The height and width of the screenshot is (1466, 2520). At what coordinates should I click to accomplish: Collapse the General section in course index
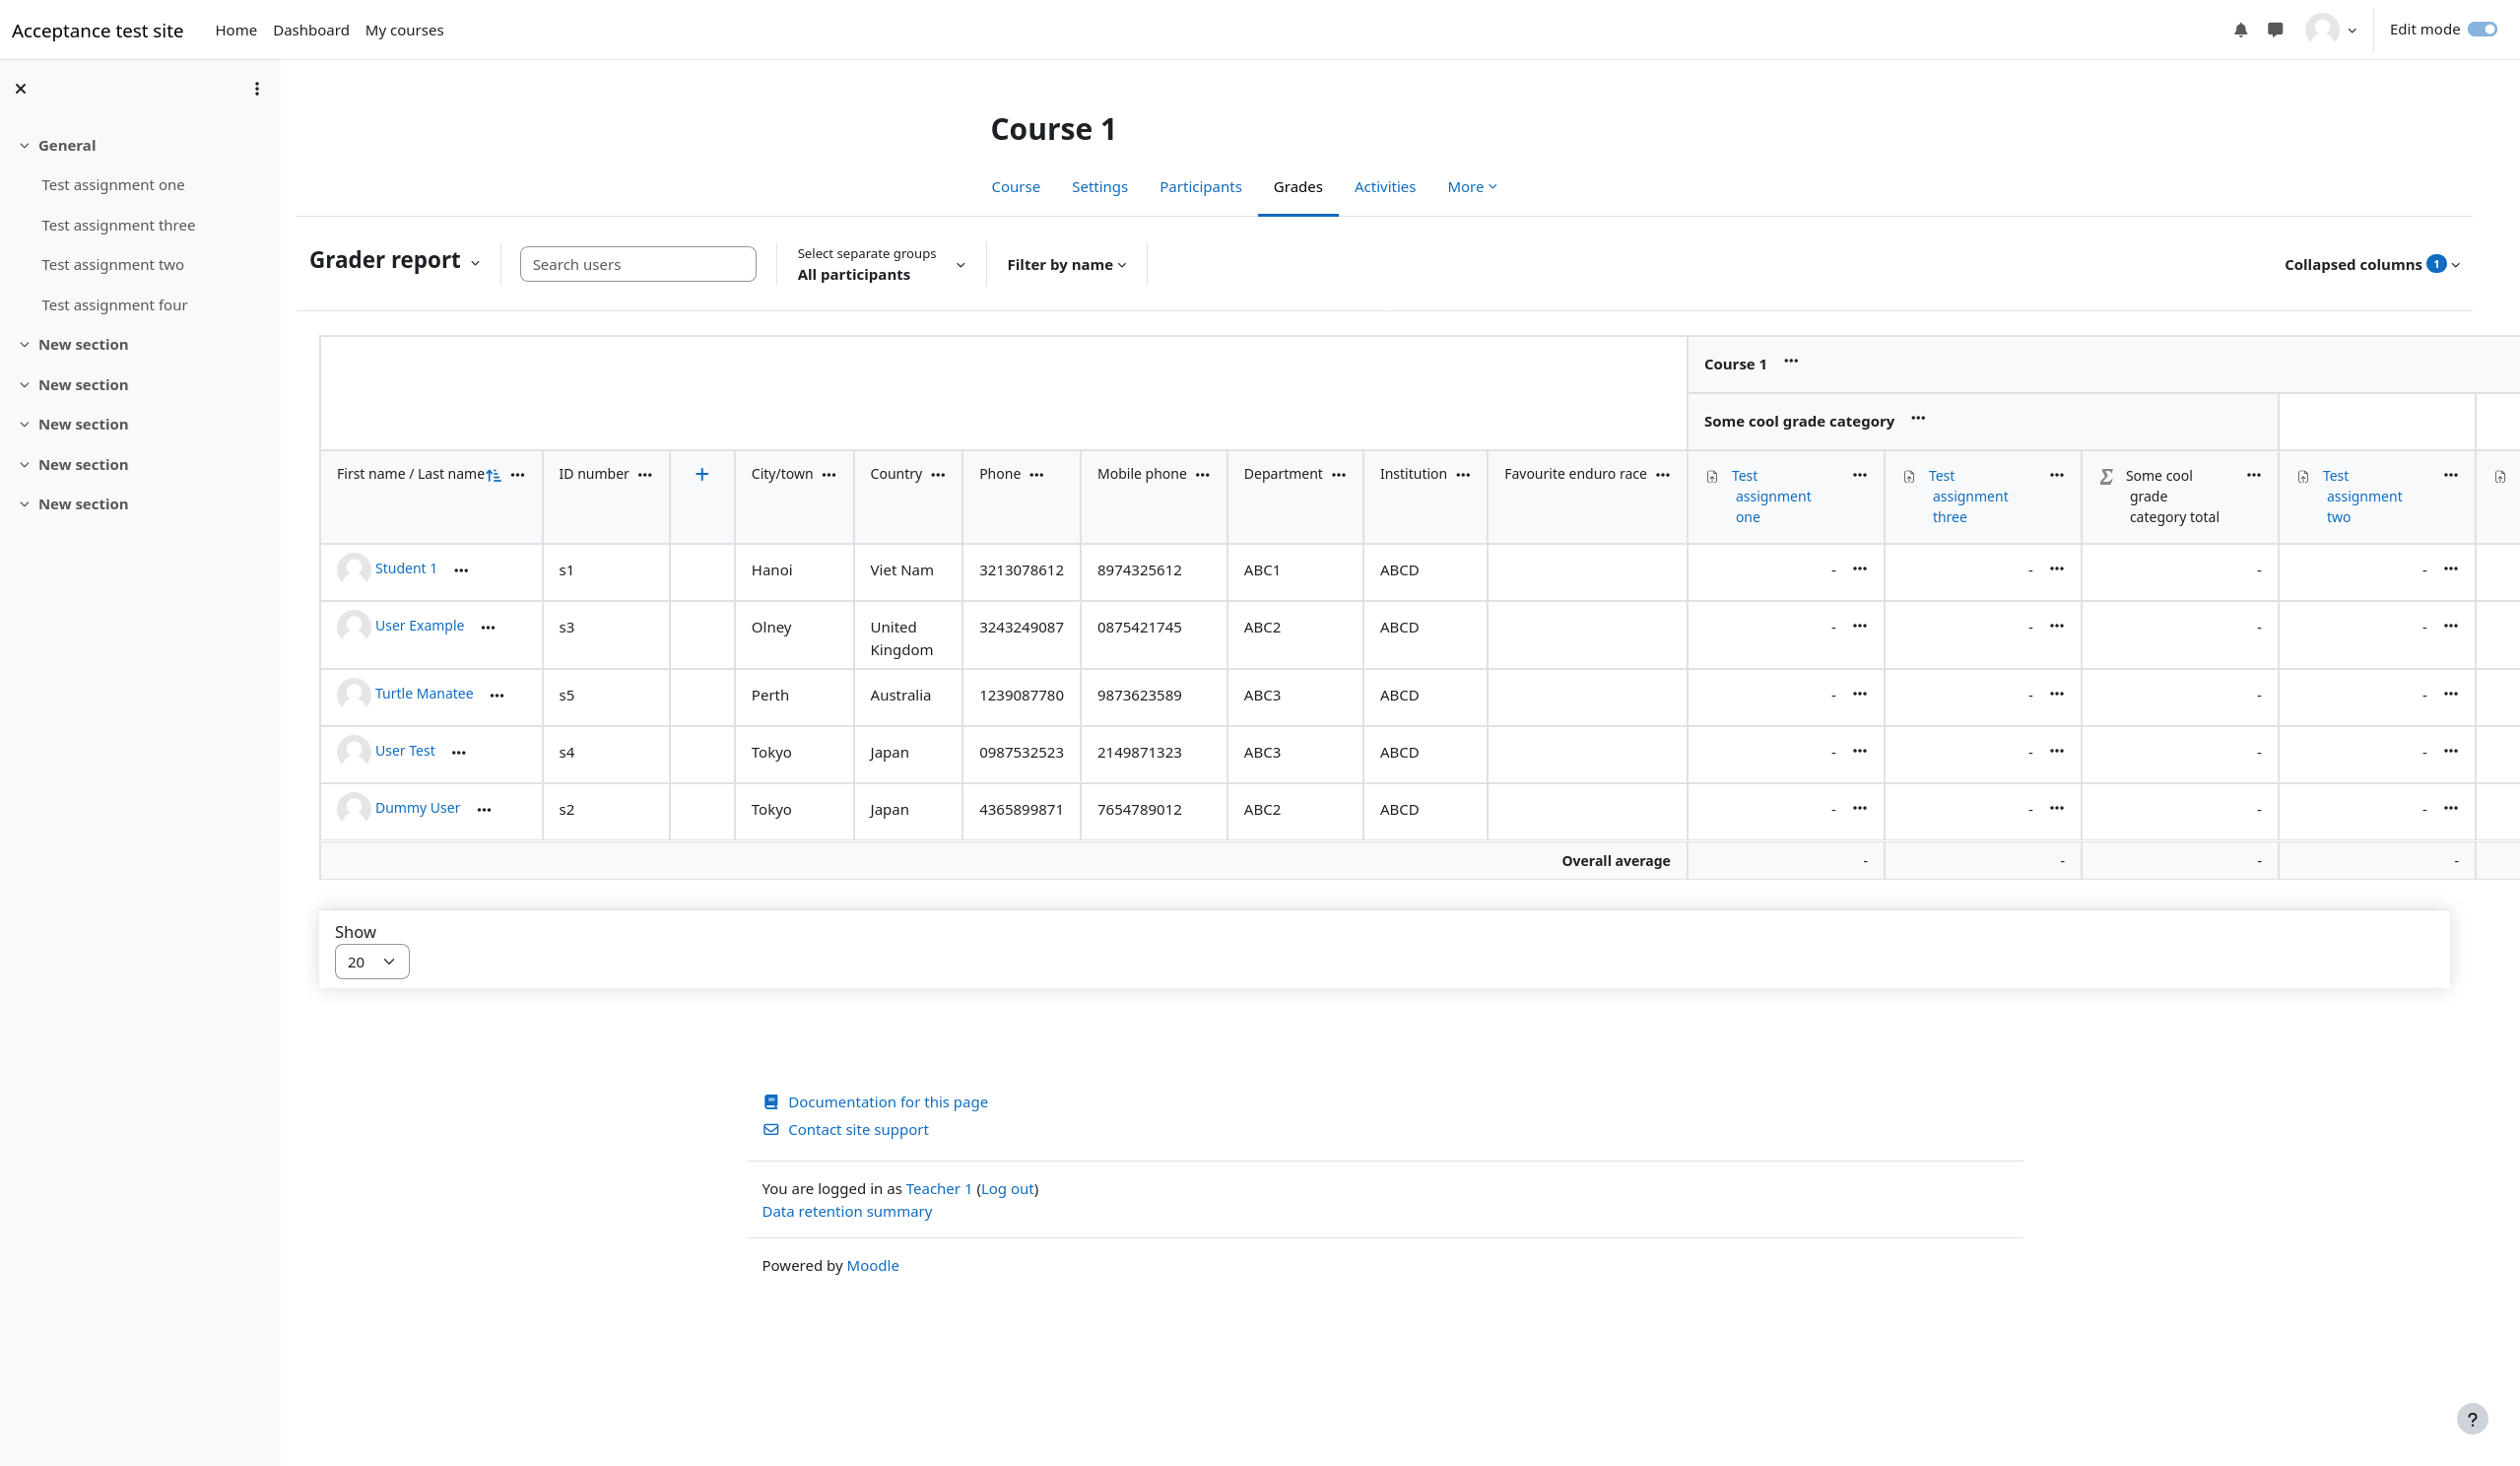click(x=25, y=146)
